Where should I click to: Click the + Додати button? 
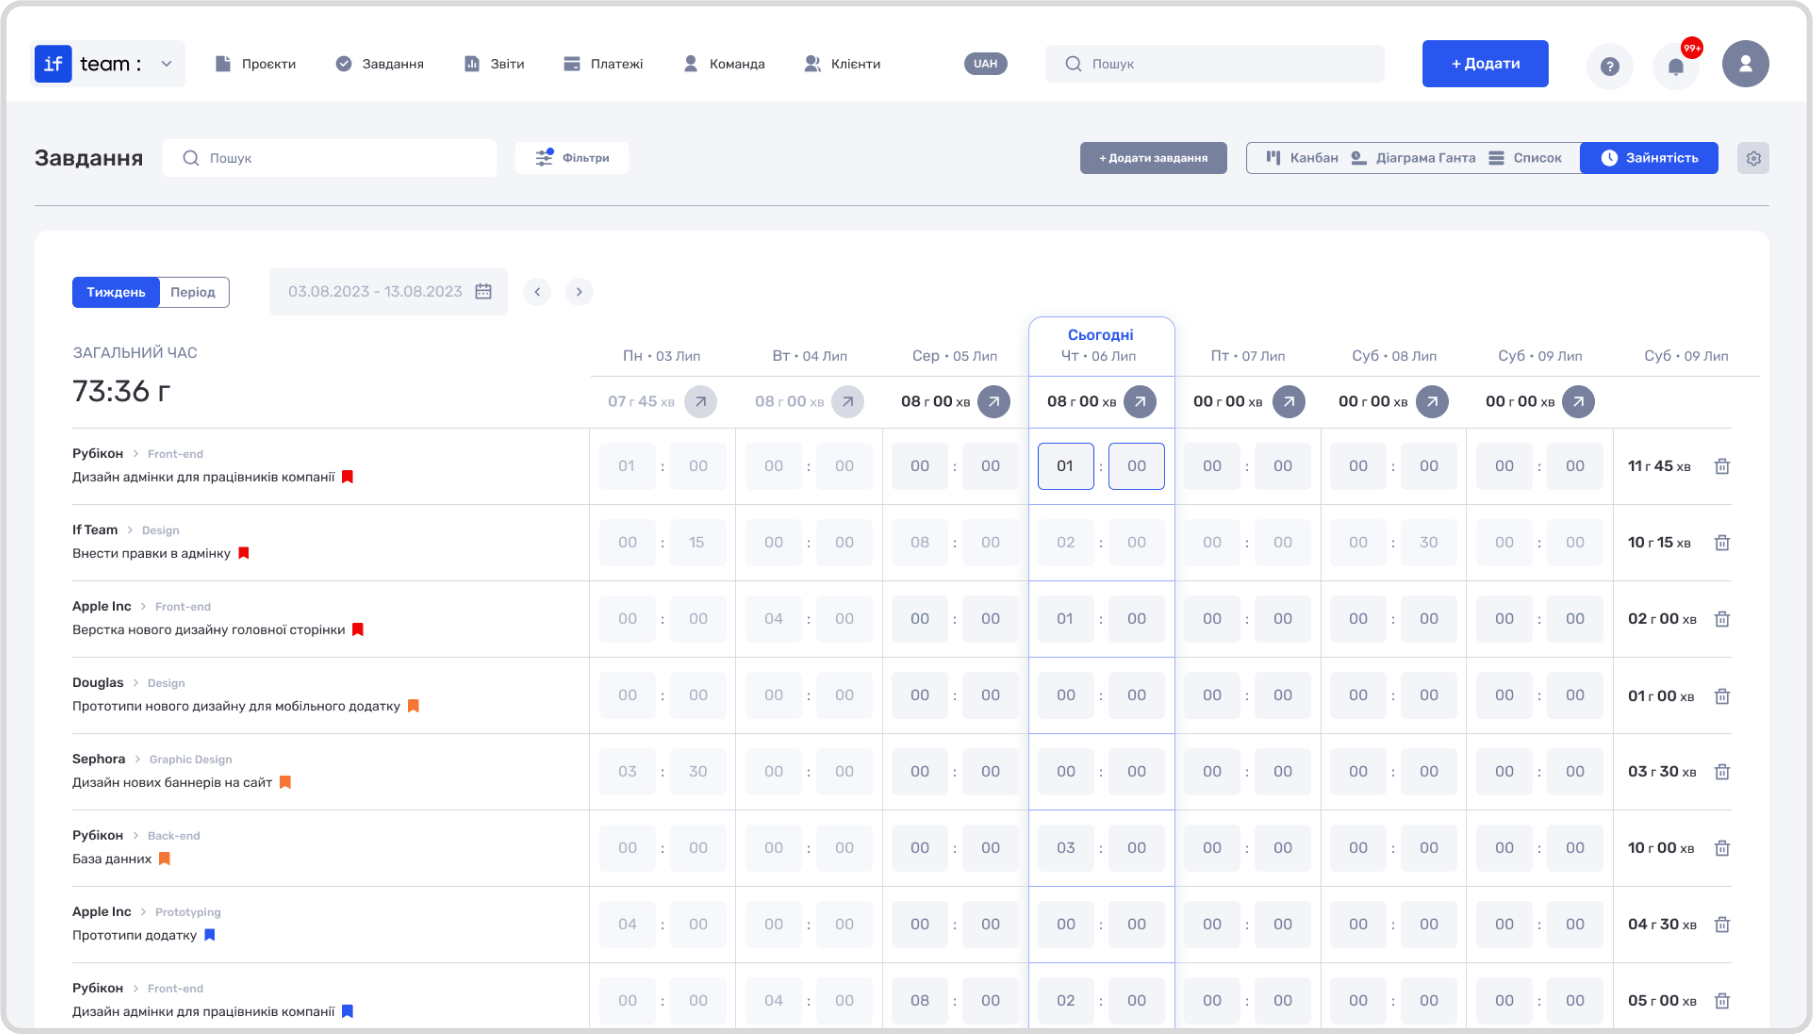(1485, 64)
